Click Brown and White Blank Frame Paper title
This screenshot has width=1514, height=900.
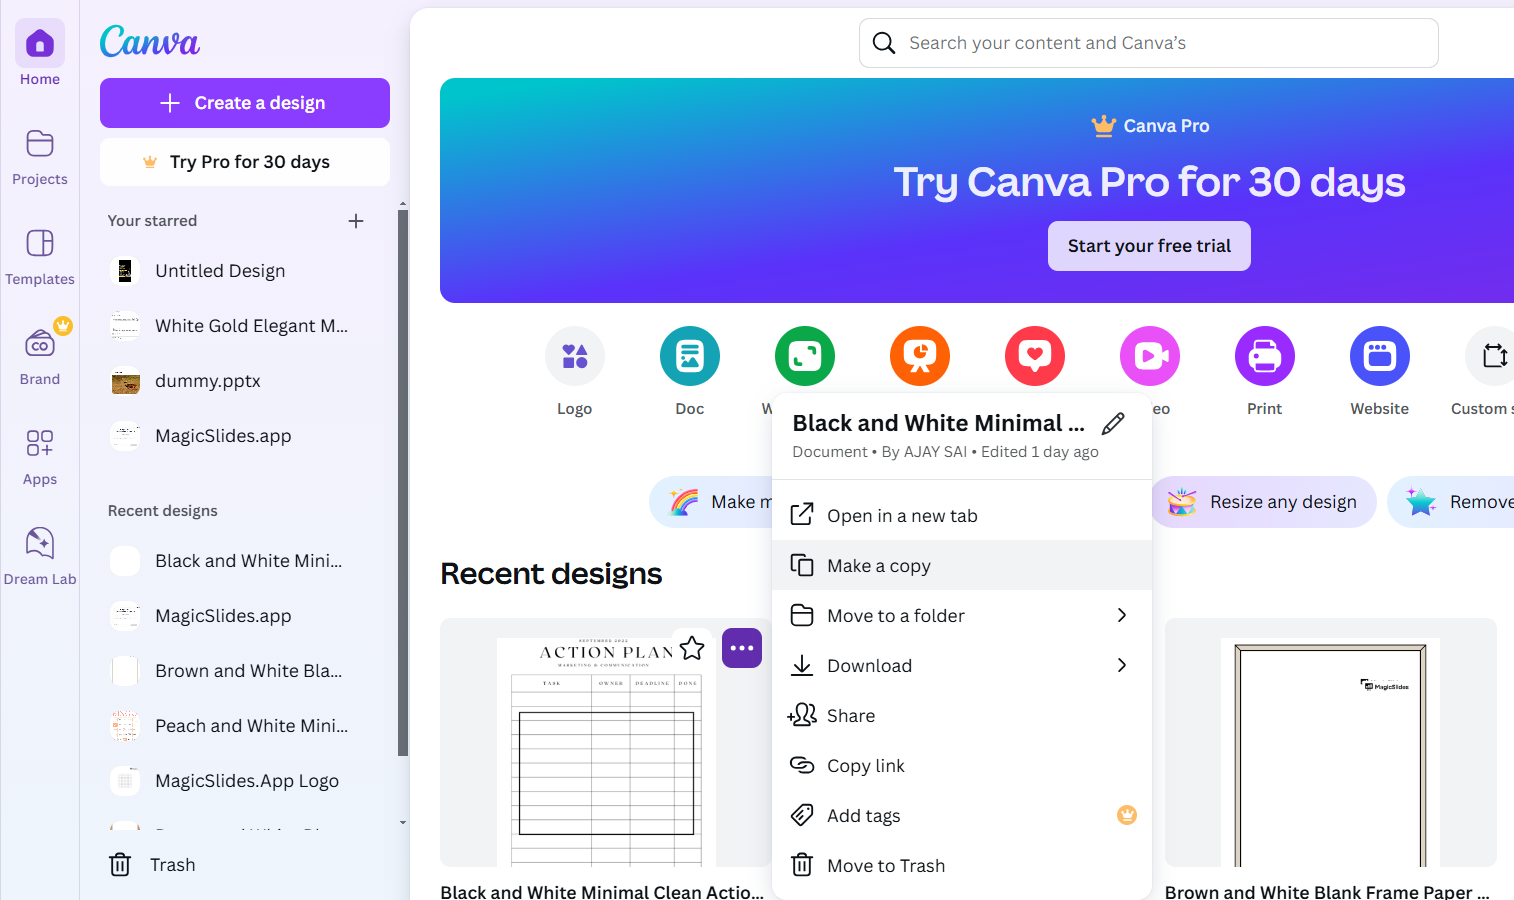(x=1327, y=891)
